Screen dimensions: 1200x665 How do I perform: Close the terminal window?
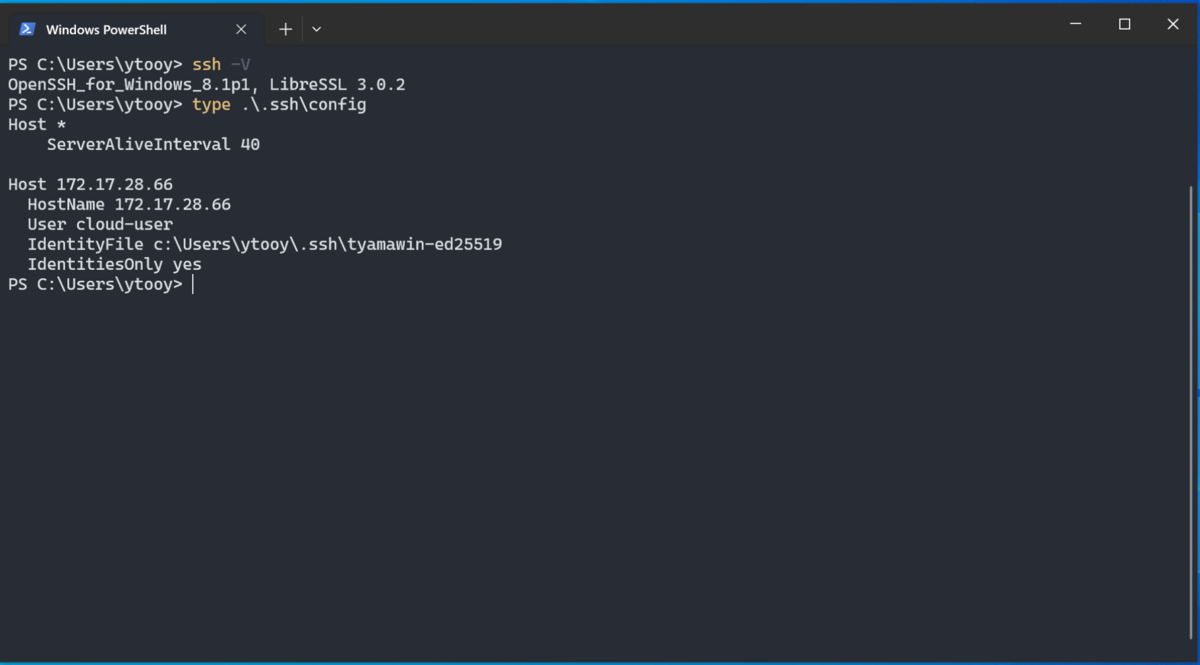(x=1173, y=24)
